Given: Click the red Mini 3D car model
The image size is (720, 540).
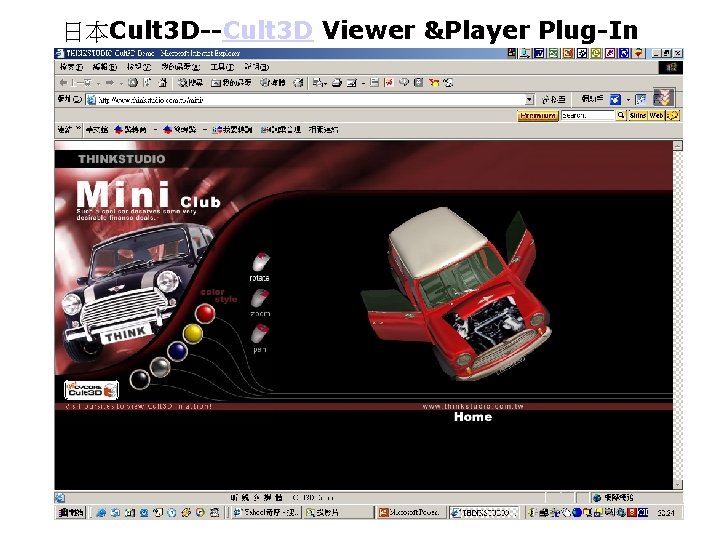Looking at the screenshot, I should pyautogui.click(x=457, y=294).
